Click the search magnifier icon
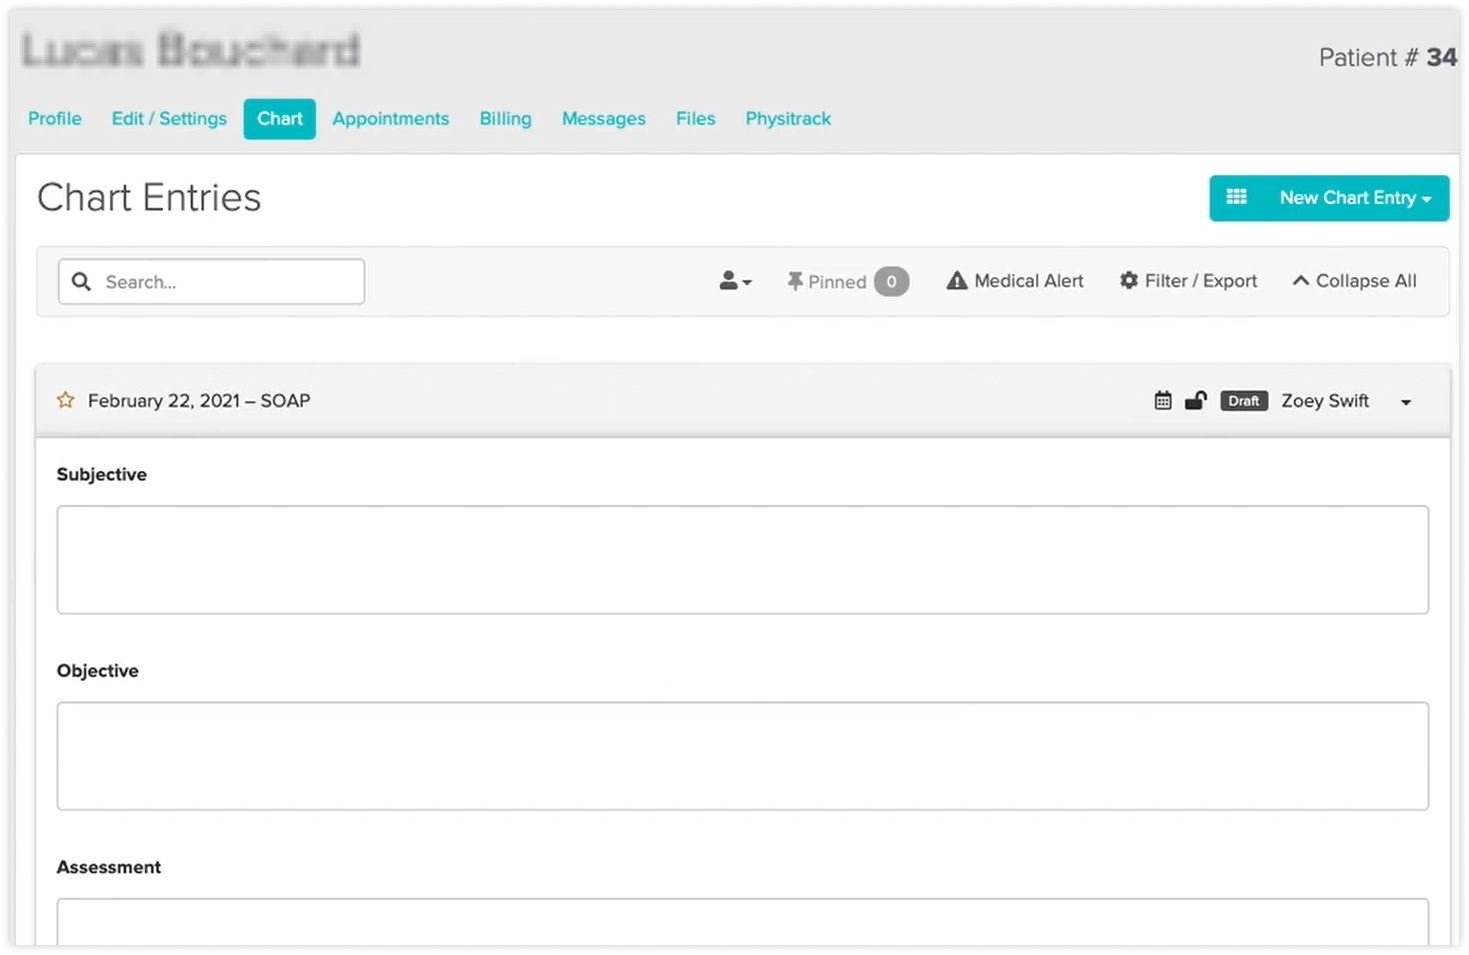 [81, 281]
